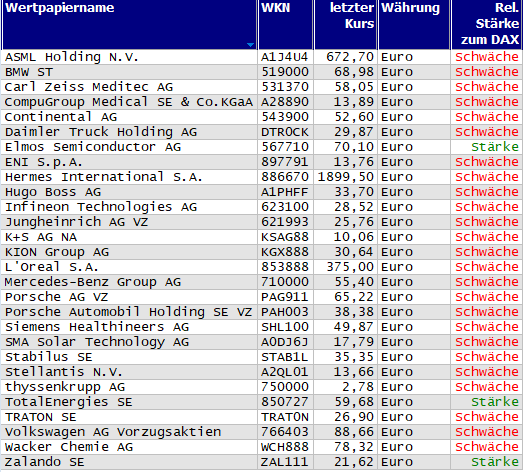Screen dimensions: 524x472
Task: Select CompuGroup Medical SE & Co.KGaA
Action: click(129, 102)
